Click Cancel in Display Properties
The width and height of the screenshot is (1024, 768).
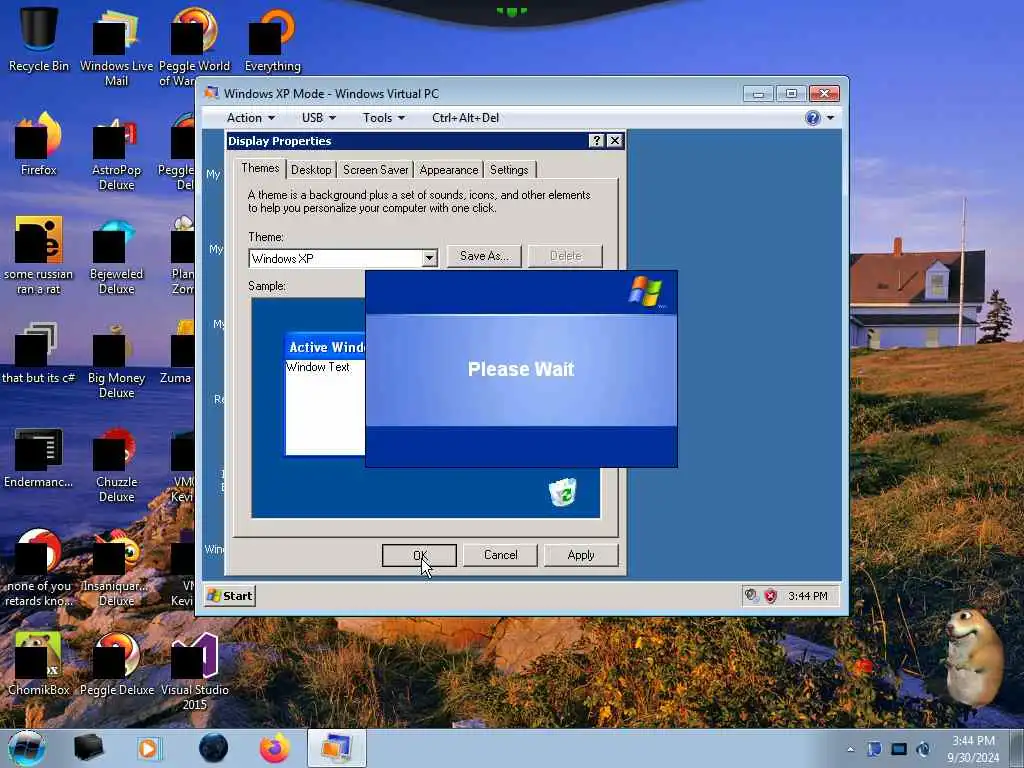(500, 555)
